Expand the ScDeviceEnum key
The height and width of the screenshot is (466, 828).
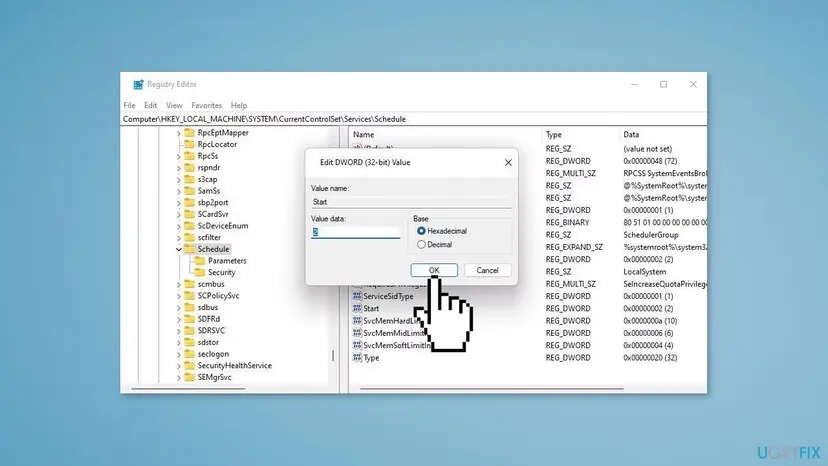click(x=178, y=226)
